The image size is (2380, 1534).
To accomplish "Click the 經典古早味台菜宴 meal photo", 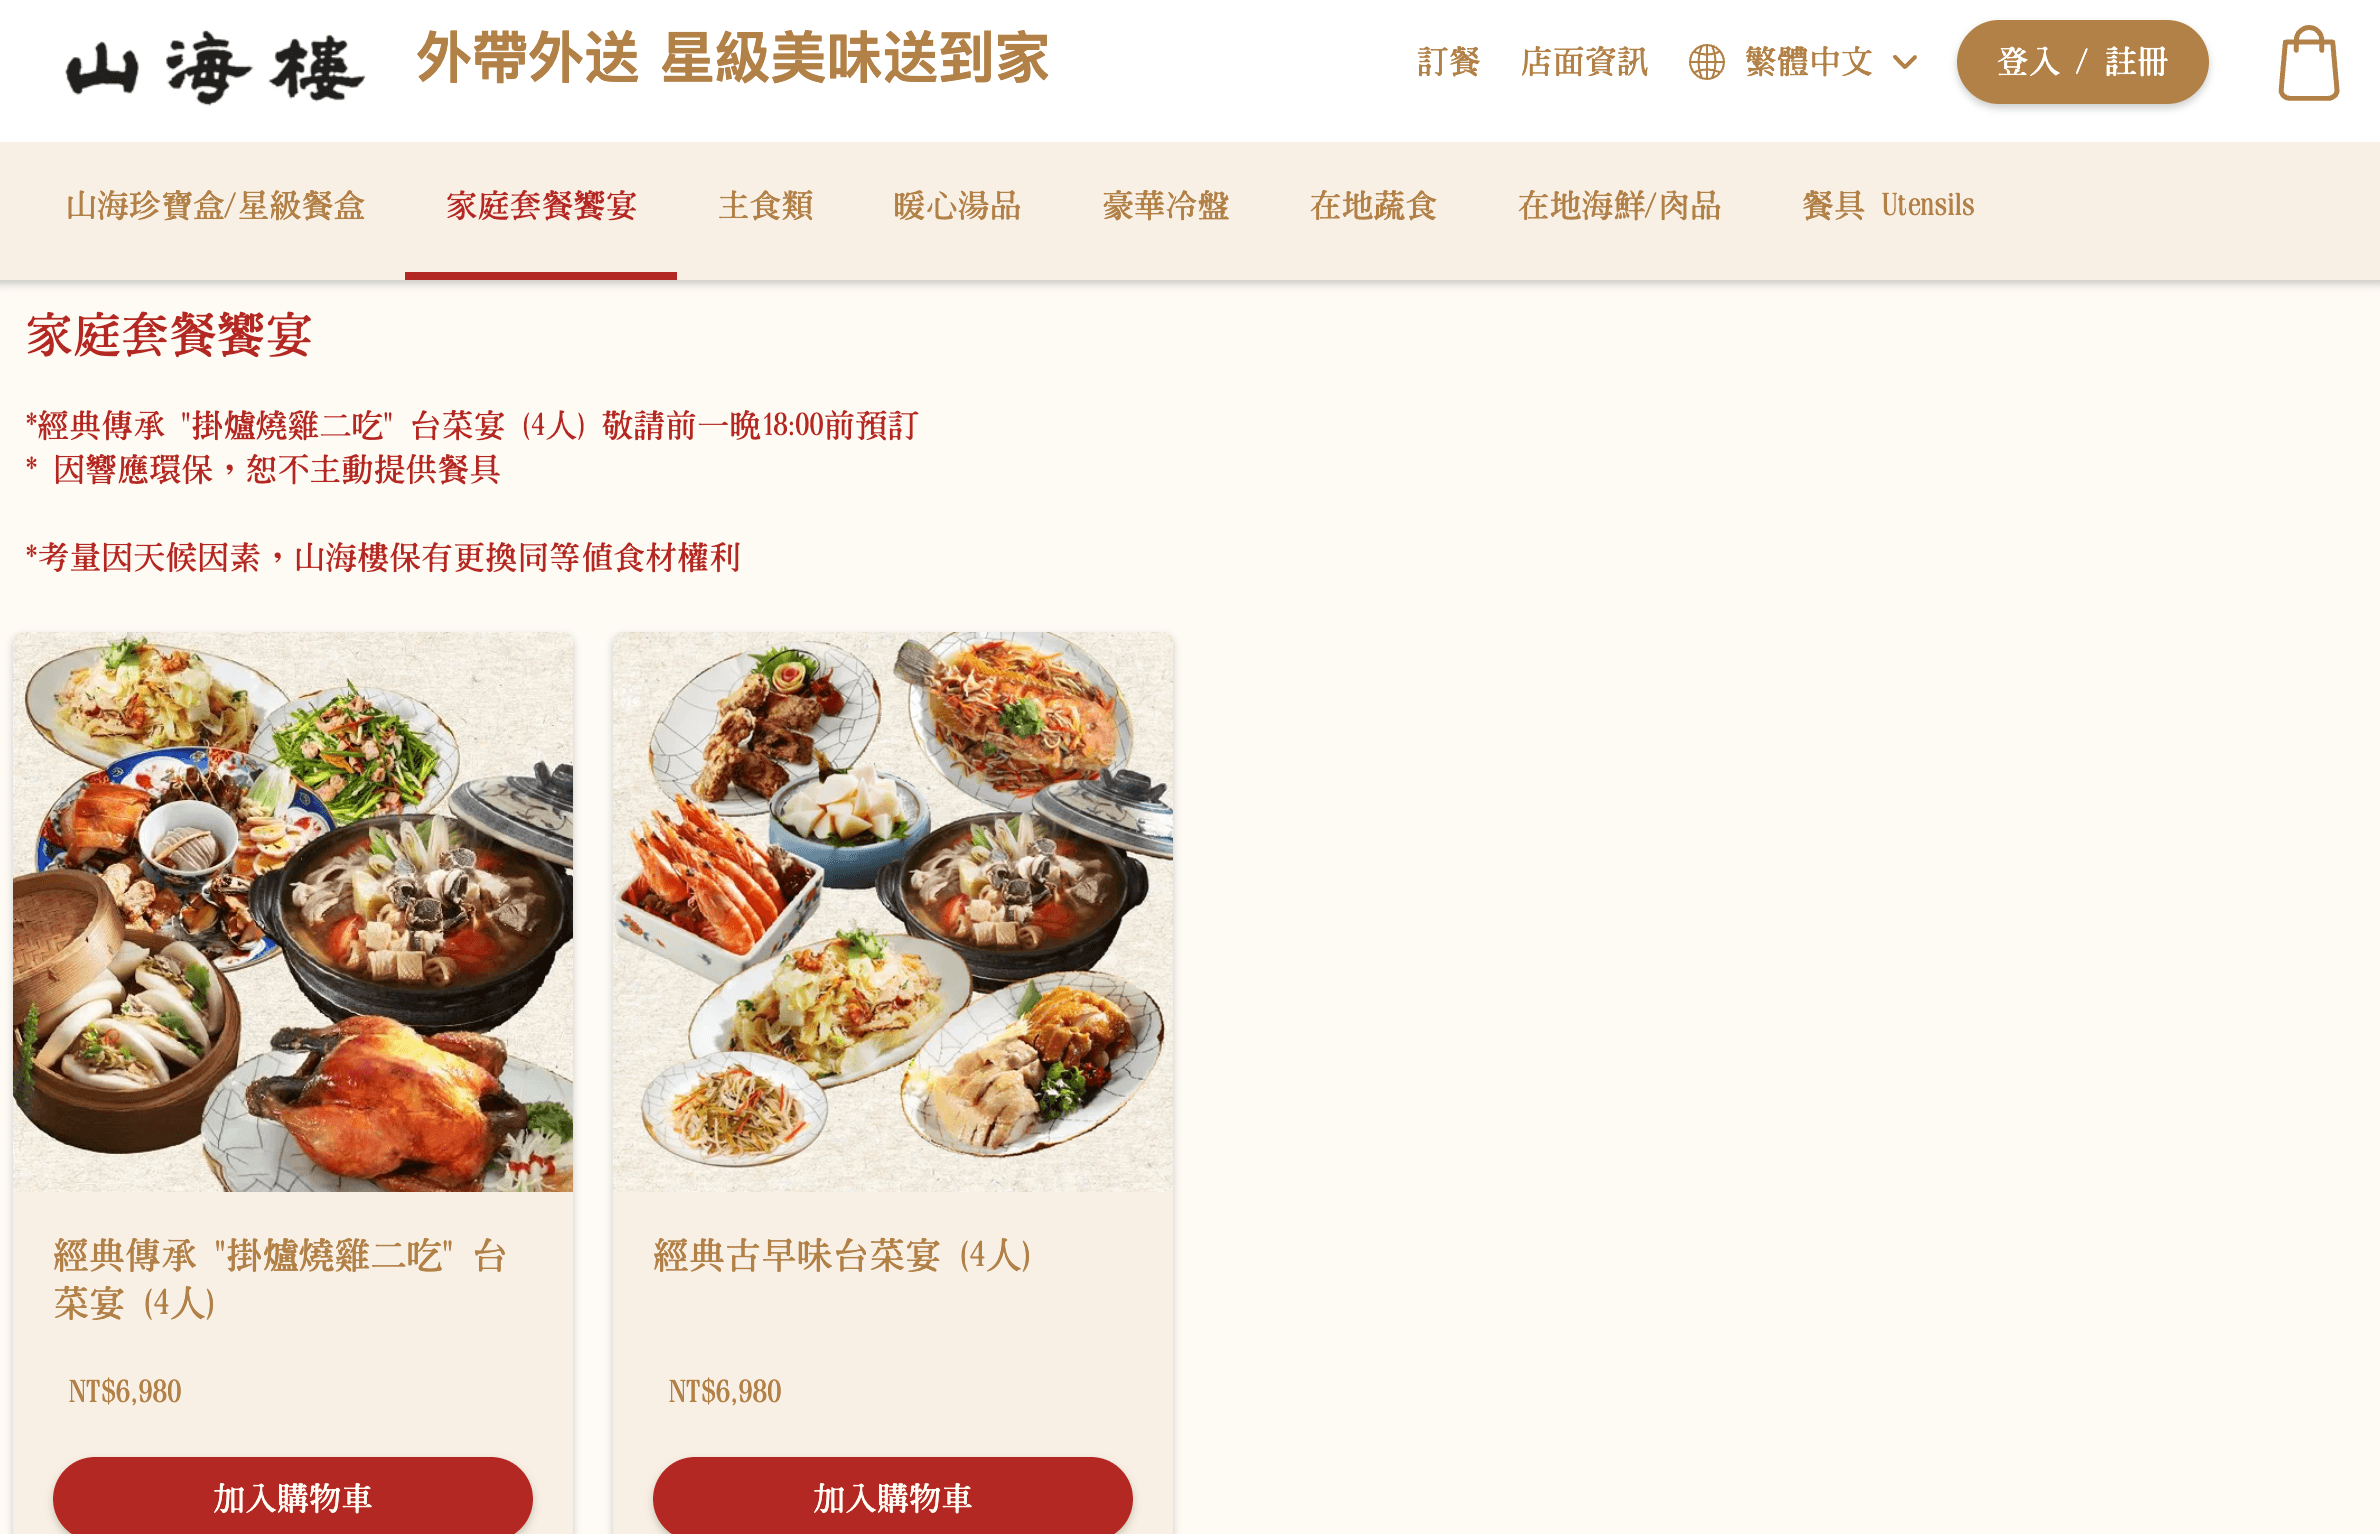I will point(893,911).
